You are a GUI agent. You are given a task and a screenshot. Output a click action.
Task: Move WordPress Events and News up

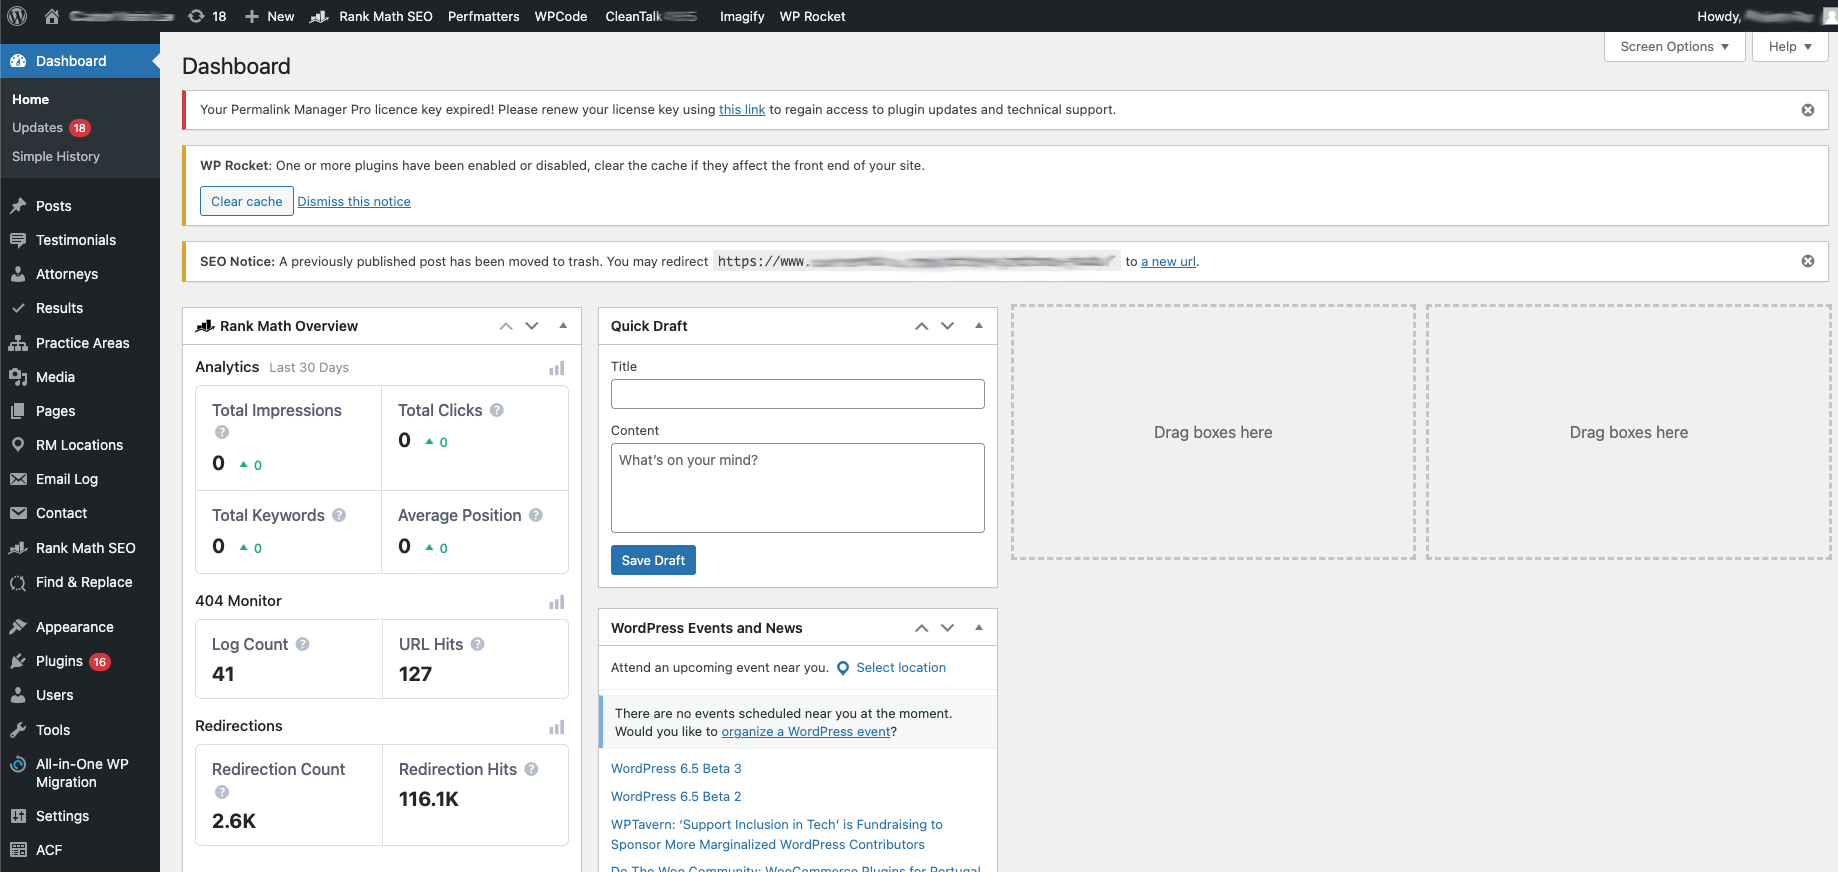point(922,628)
